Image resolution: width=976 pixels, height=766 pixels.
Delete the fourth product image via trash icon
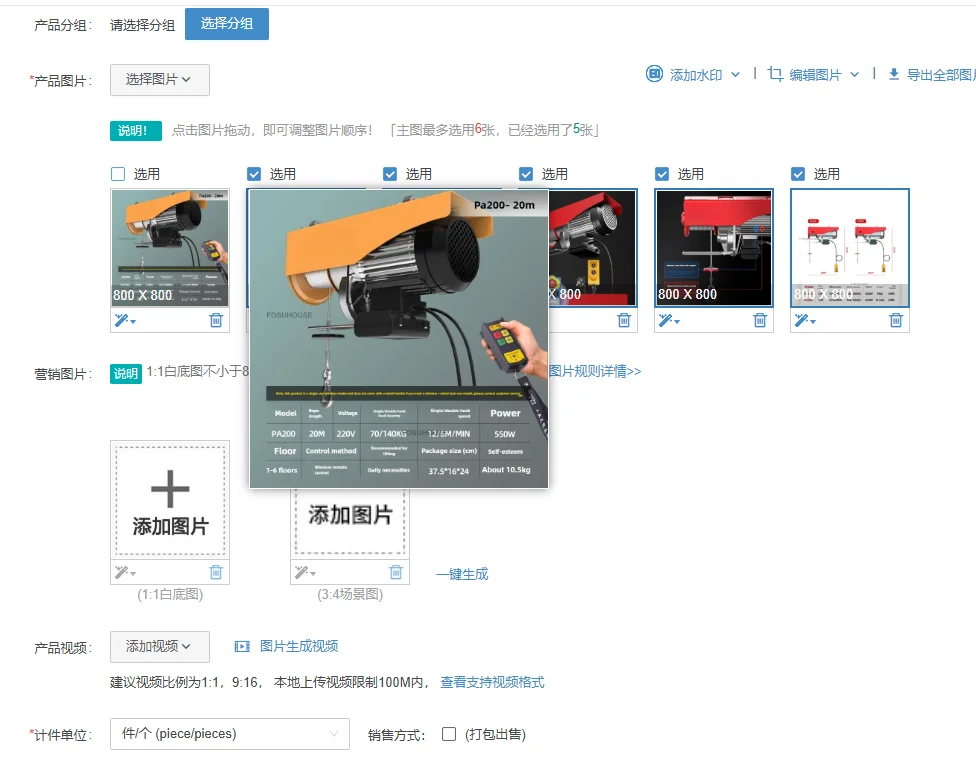[x=624, y=320]
